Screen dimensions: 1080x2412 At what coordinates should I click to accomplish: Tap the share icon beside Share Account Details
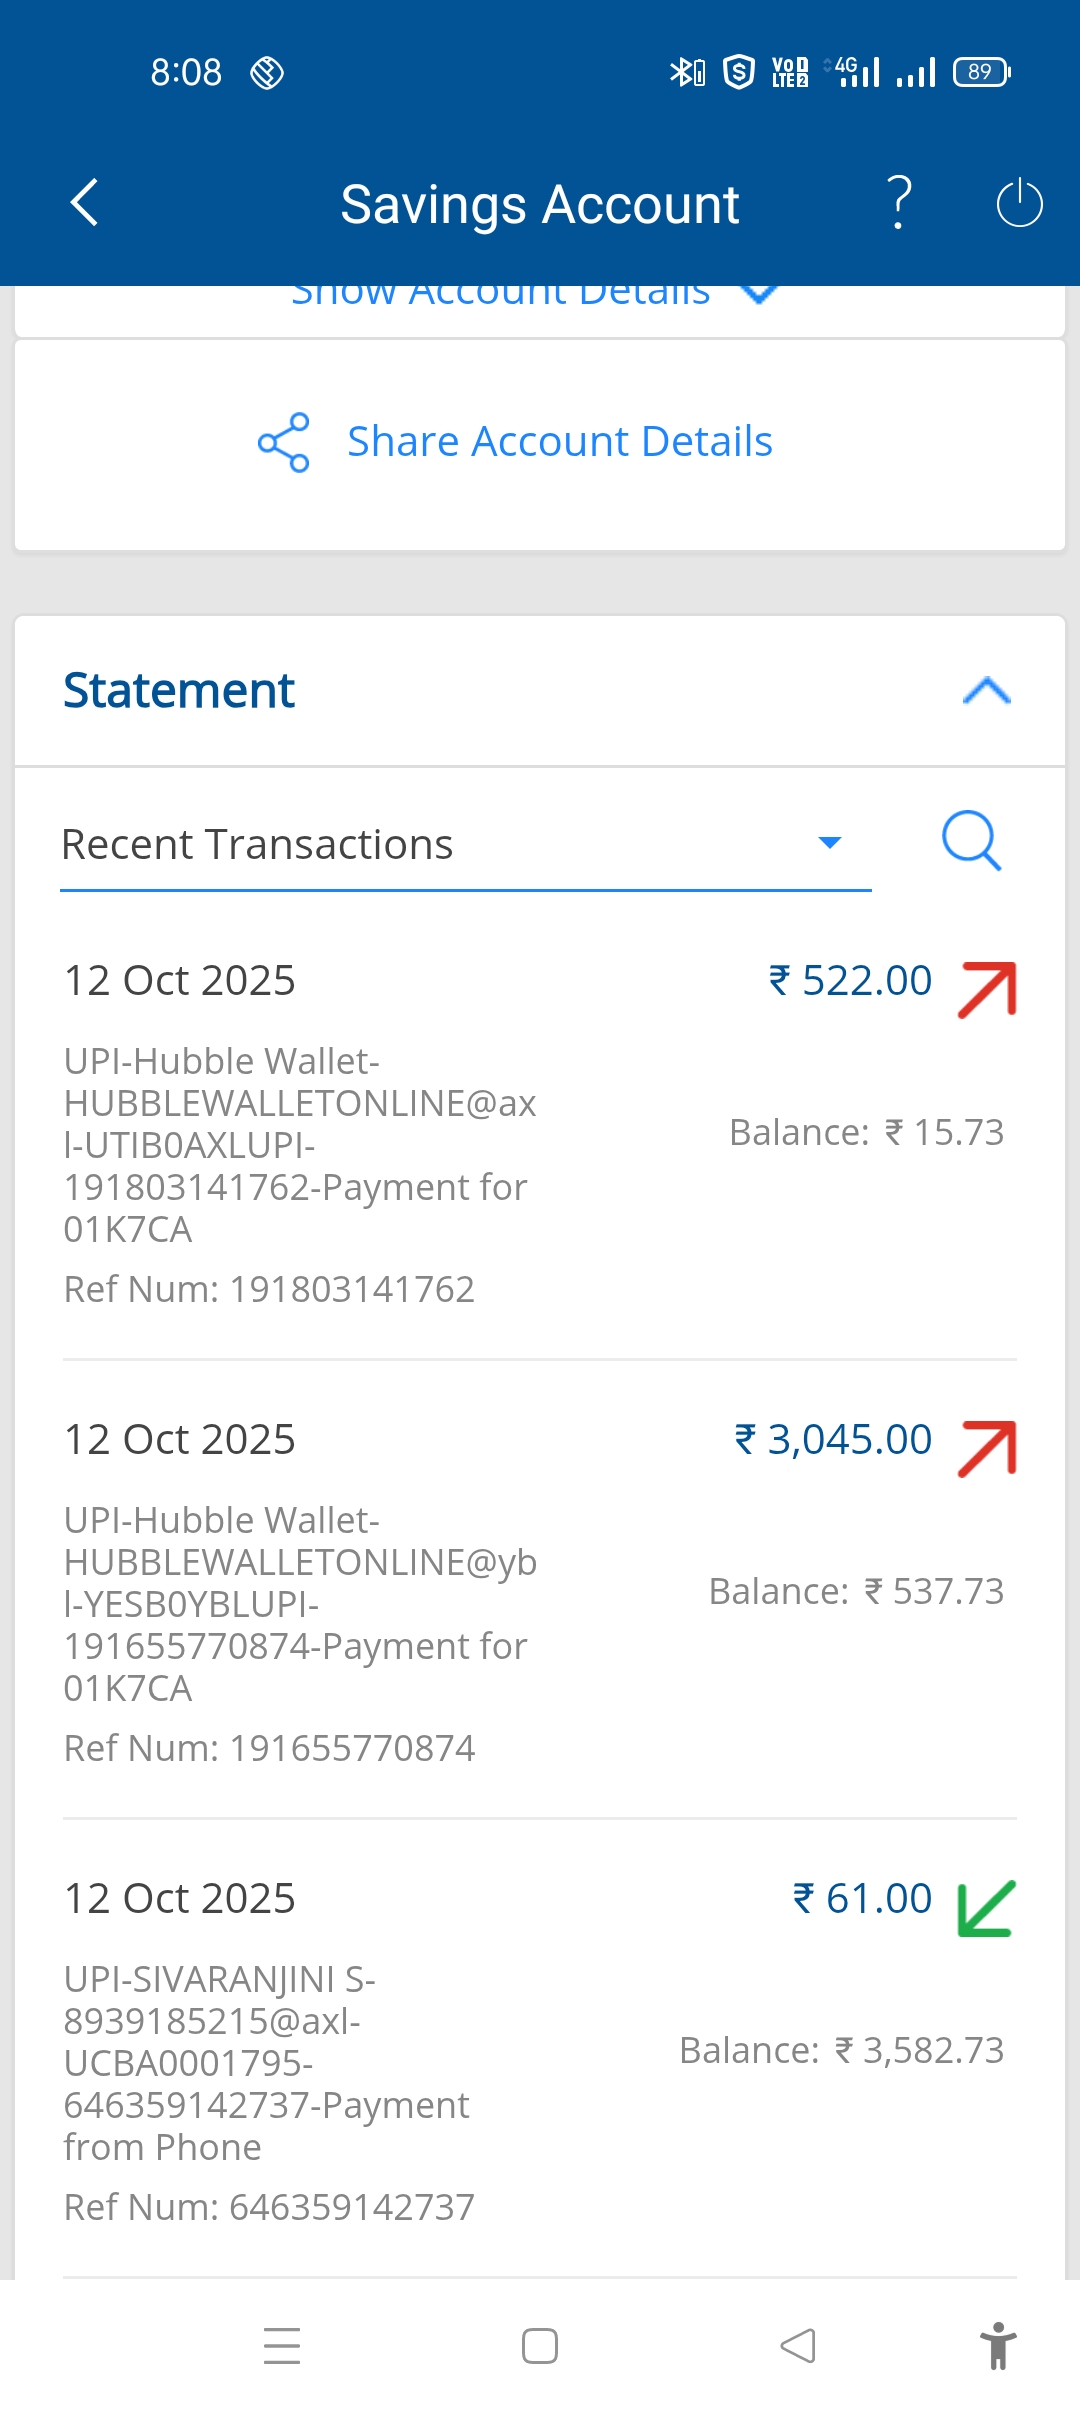[284, 442]
